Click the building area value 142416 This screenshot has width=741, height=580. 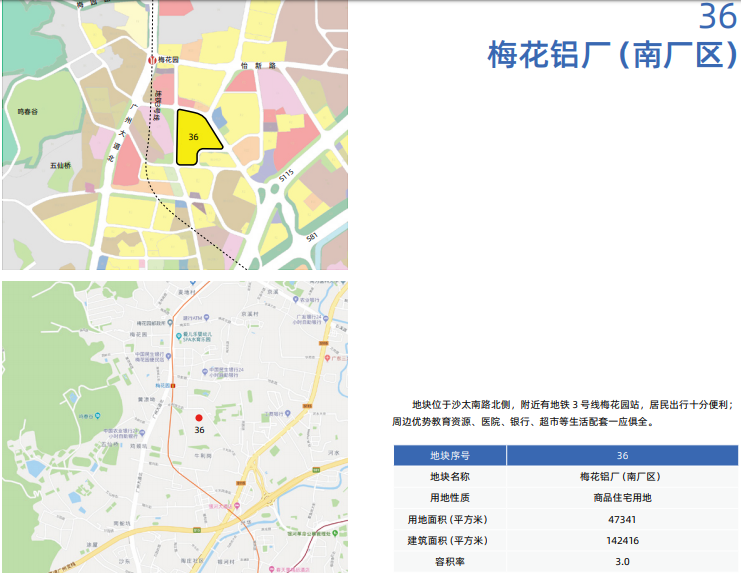(x=622, y=540)
